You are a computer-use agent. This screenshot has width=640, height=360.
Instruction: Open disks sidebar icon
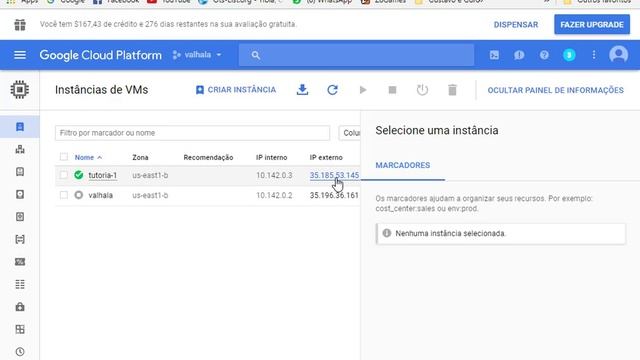click(20, 194)
